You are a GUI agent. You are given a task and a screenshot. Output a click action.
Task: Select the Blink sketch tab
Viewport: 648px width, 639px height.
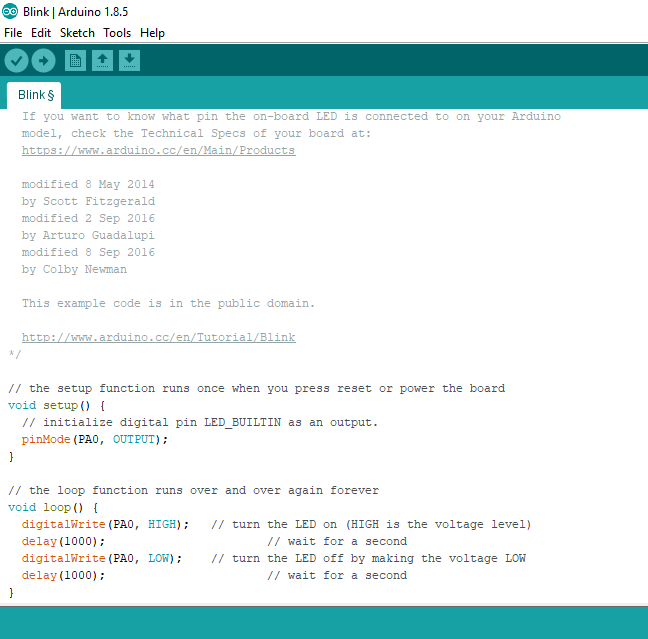coord(34,95)
